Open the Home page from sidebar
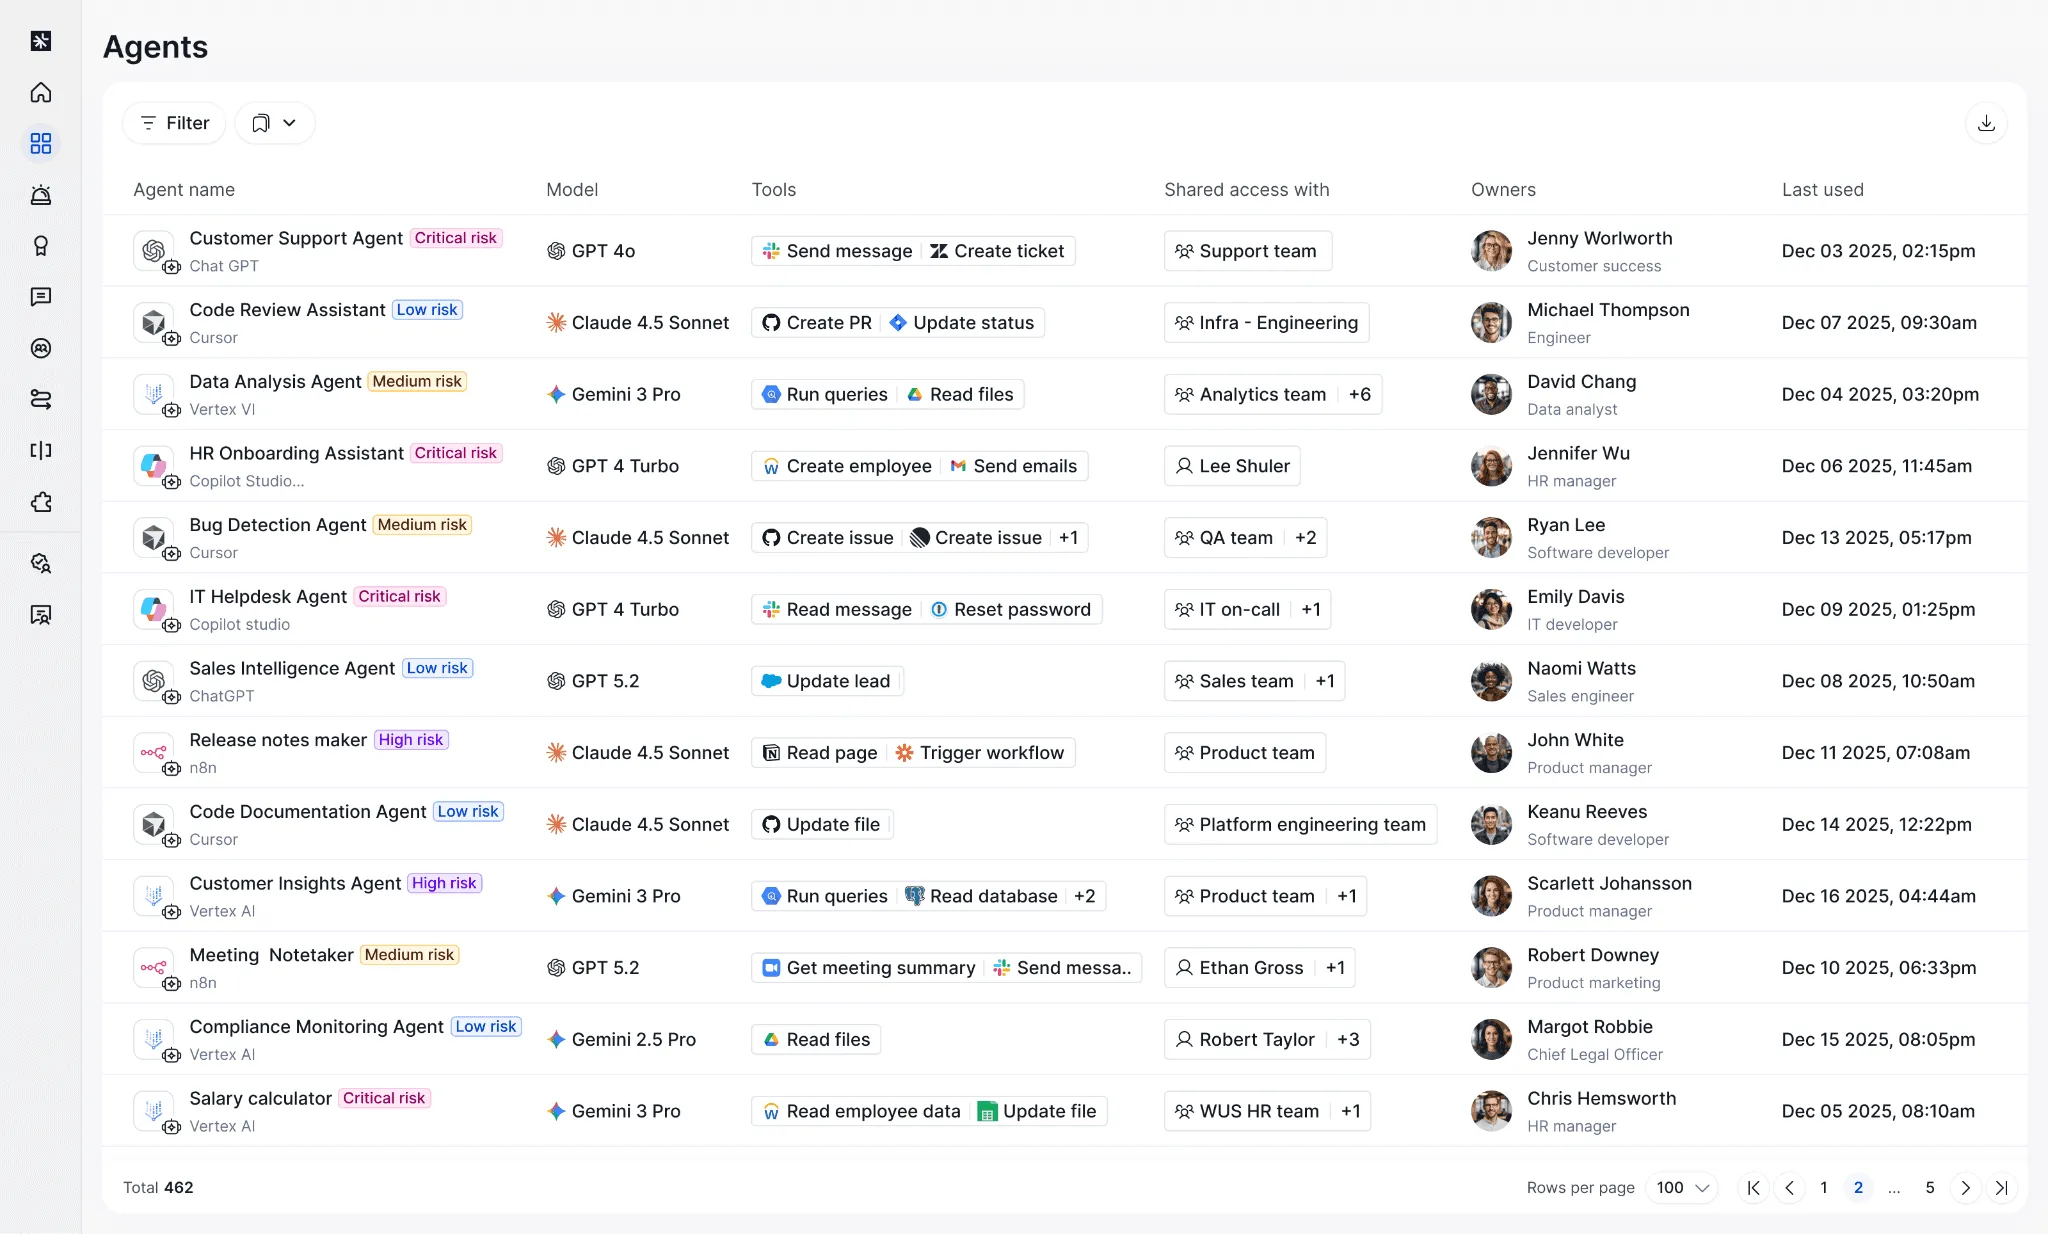 tap(41, 93)
